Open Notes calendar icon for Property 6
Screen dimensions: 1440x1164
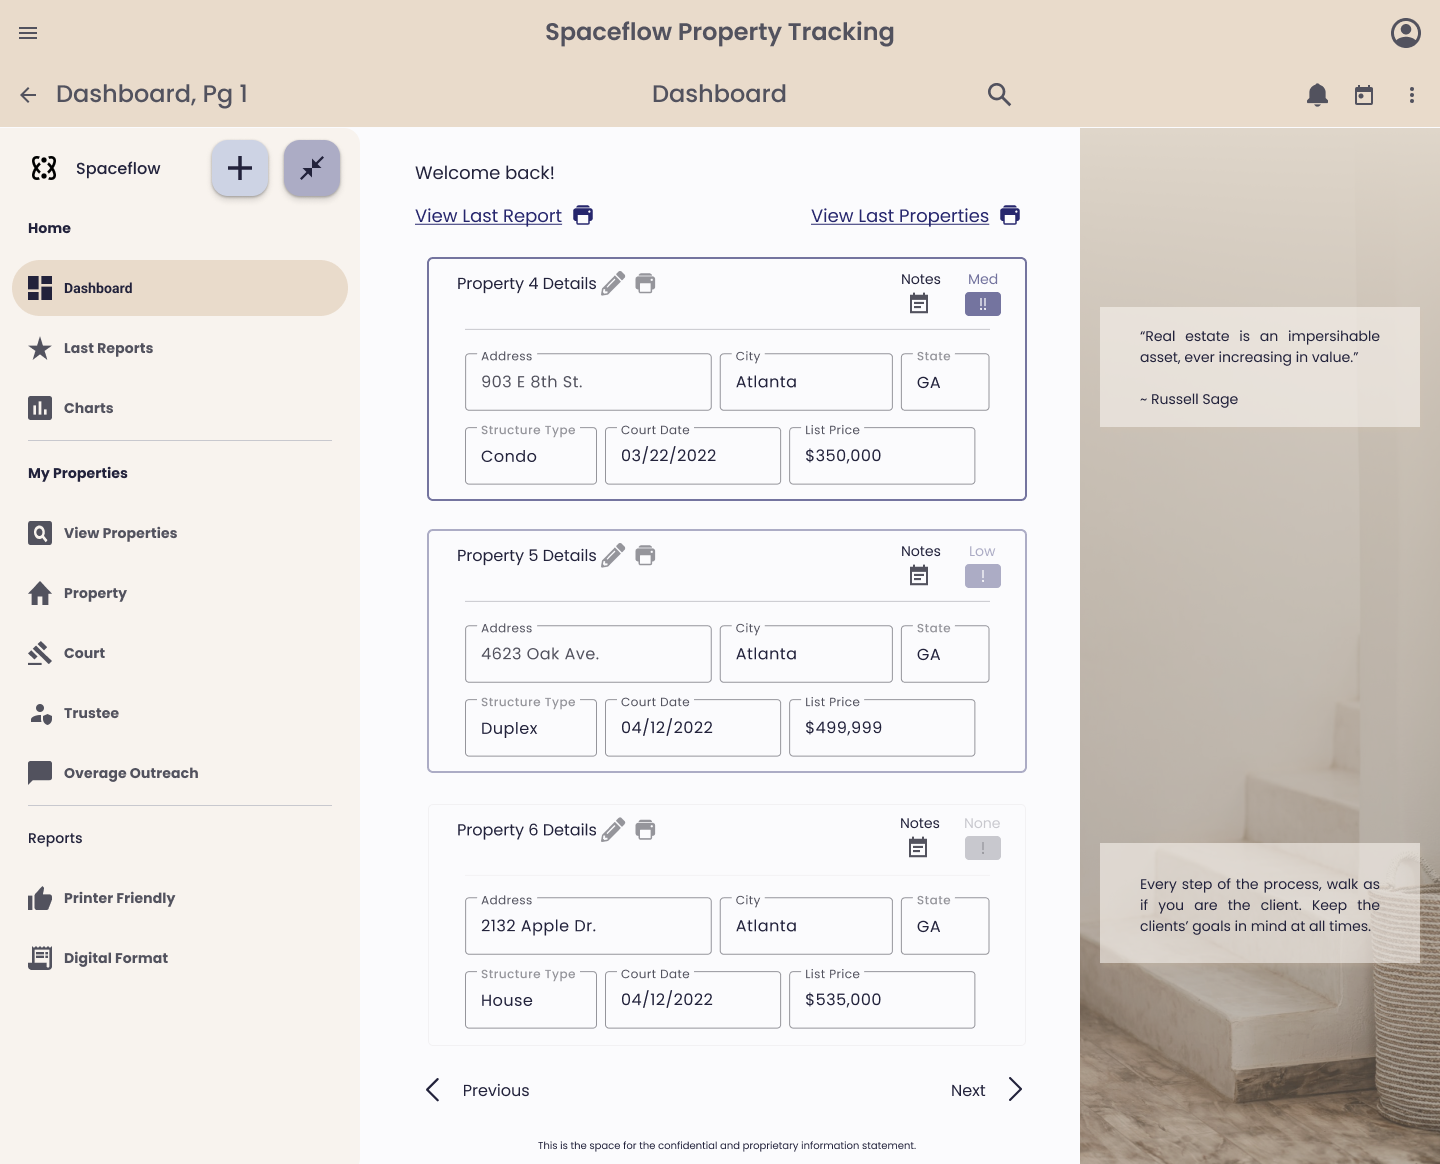tap(918, 847)
